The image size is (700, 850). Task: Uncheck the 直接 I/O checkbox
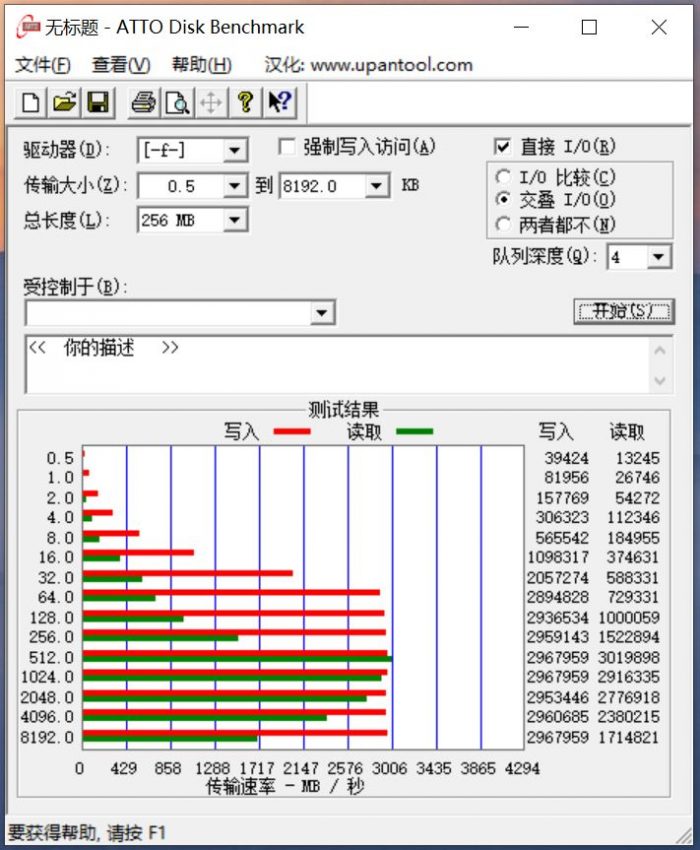503,147
